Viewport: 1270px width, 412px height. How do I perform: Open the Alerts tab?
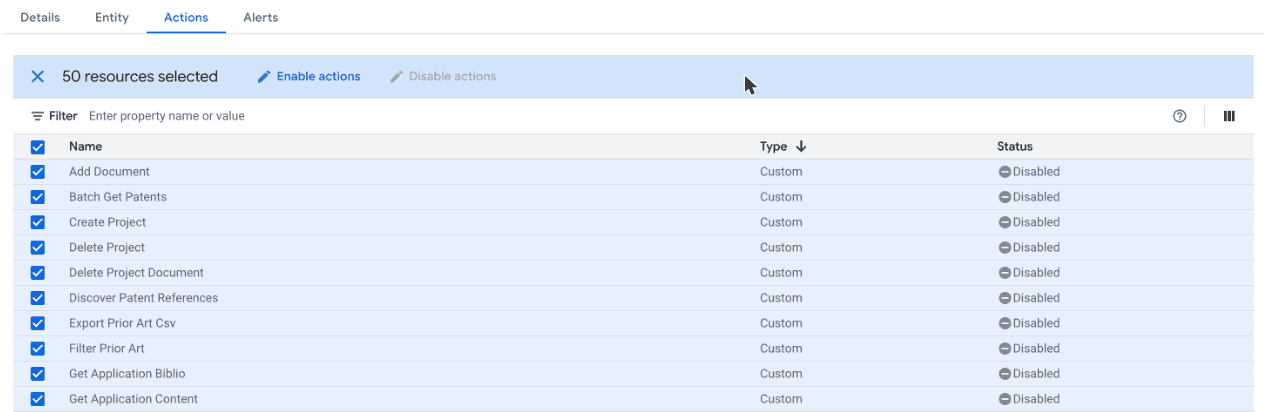tap(261, 17)
